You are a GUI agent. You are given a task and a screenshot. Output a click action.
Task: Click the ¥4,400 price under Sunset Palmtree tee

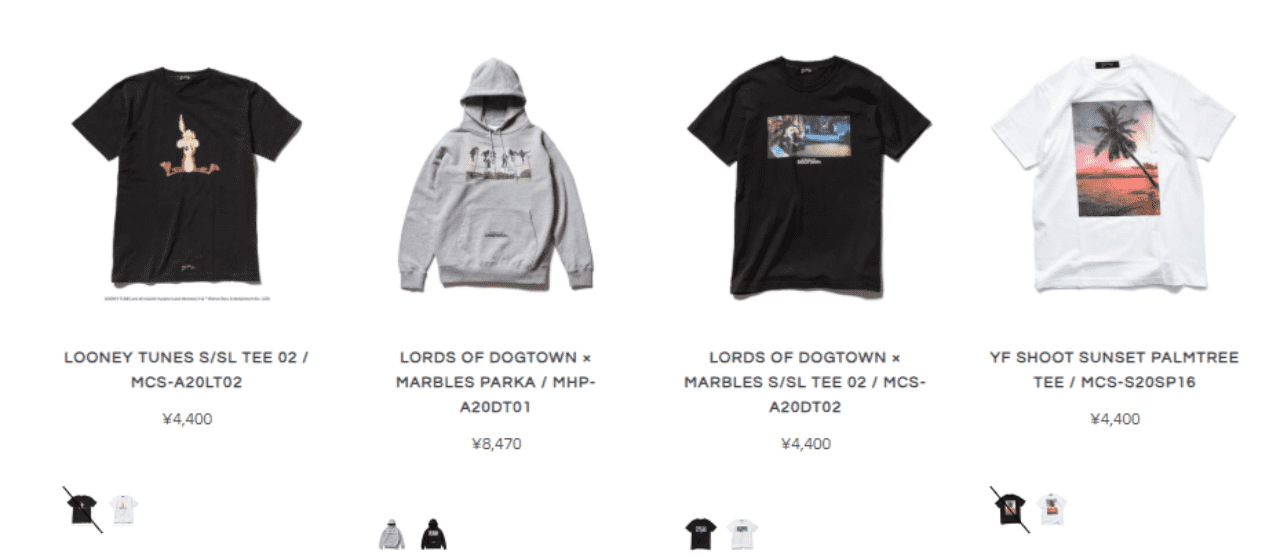[1115, 419]
